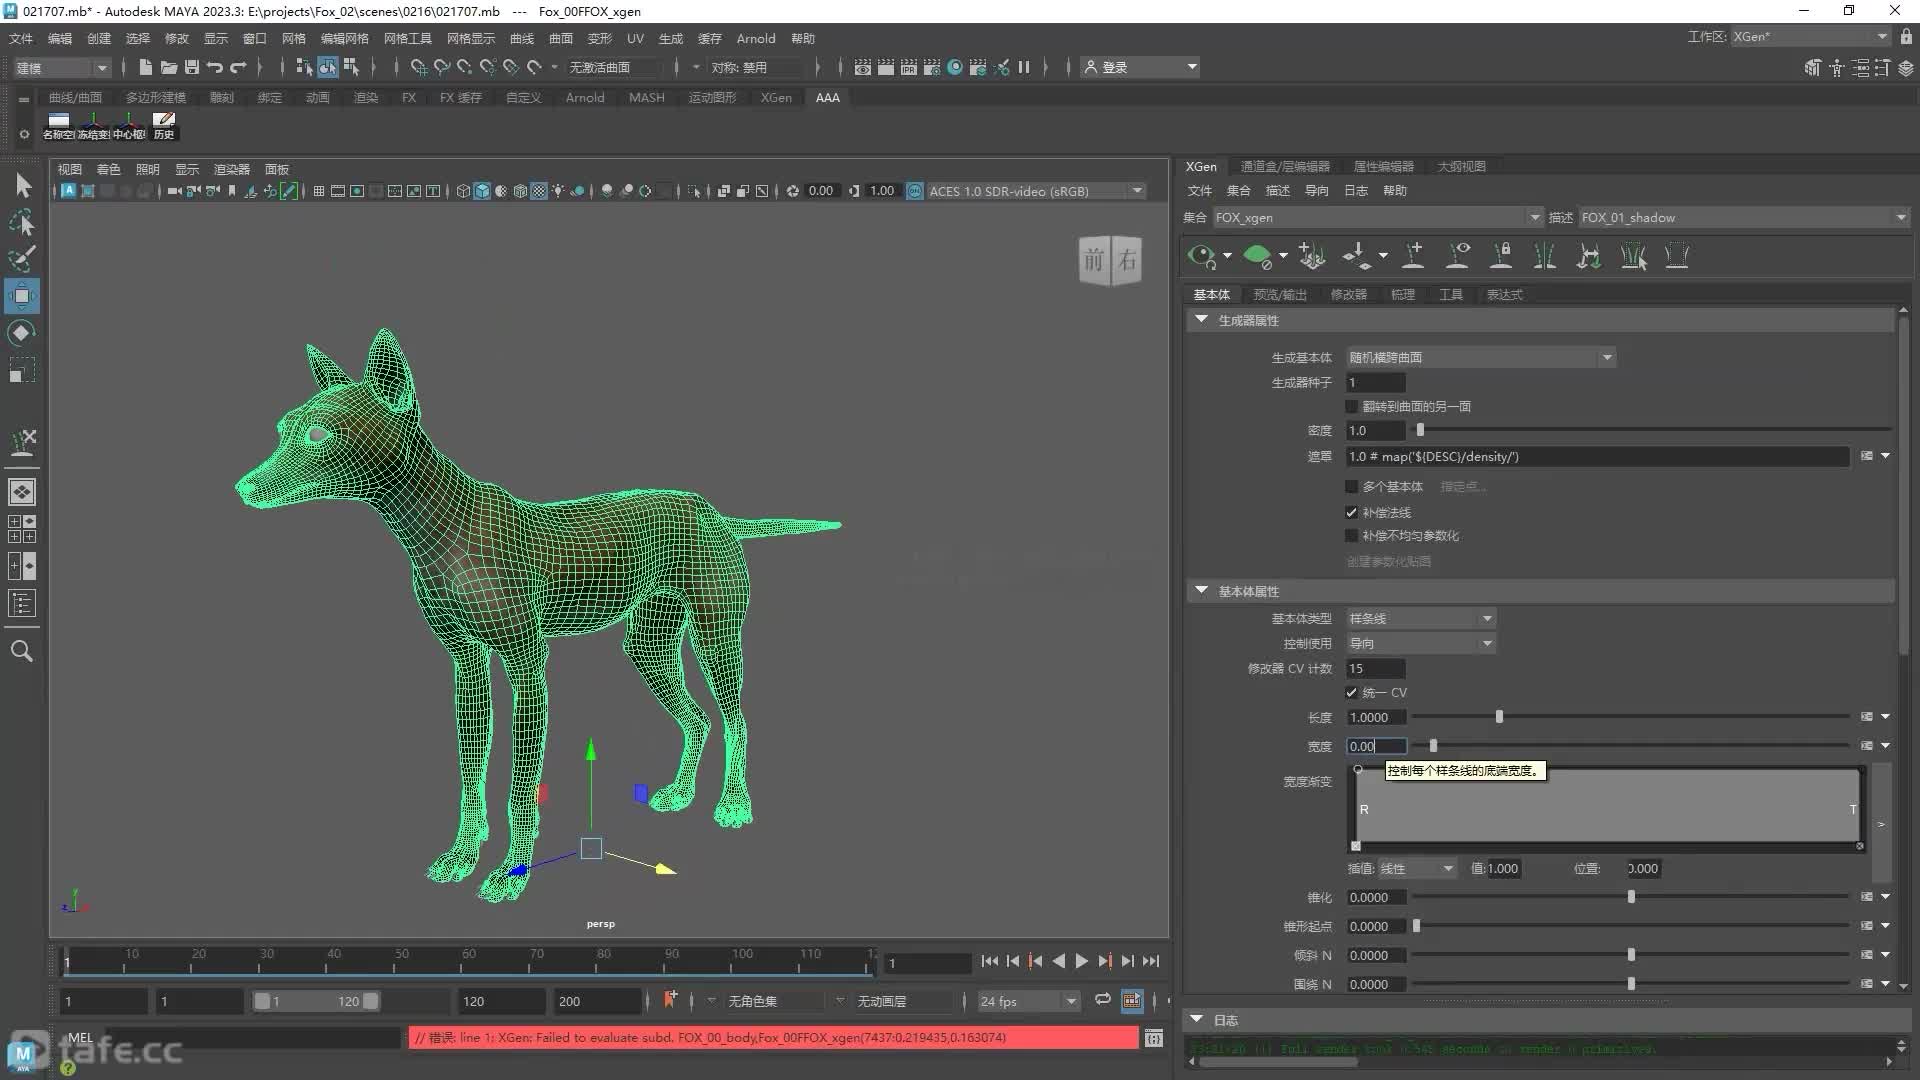
Task: Open the workspace XGen dropdown
Action: click(x=1810, y=37)
